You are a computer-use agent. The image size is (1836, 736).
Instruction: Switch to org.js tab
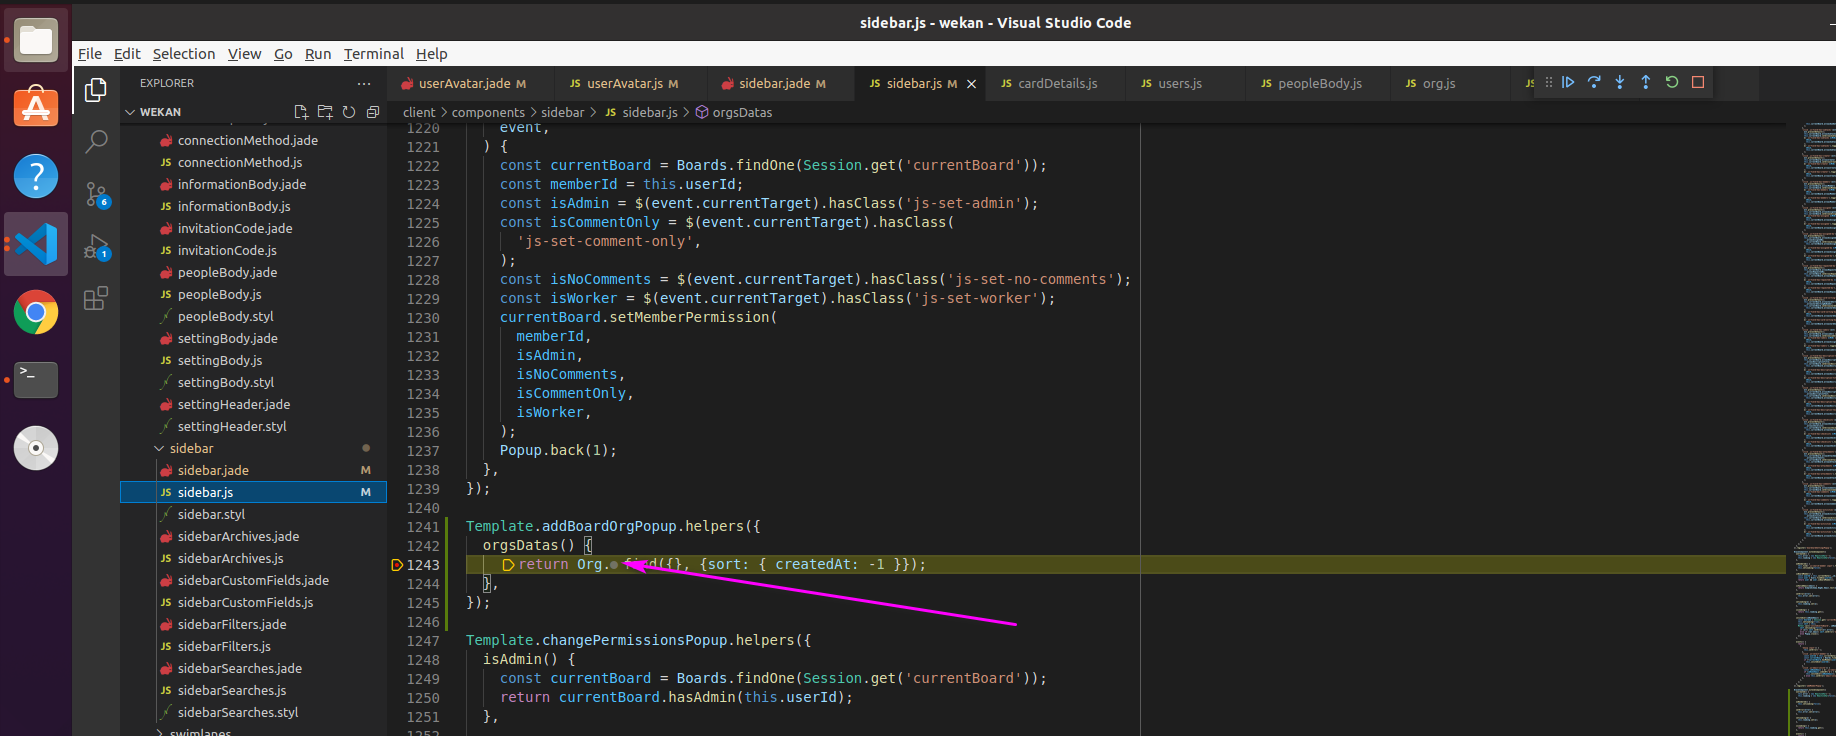(x=1438, y=84)
